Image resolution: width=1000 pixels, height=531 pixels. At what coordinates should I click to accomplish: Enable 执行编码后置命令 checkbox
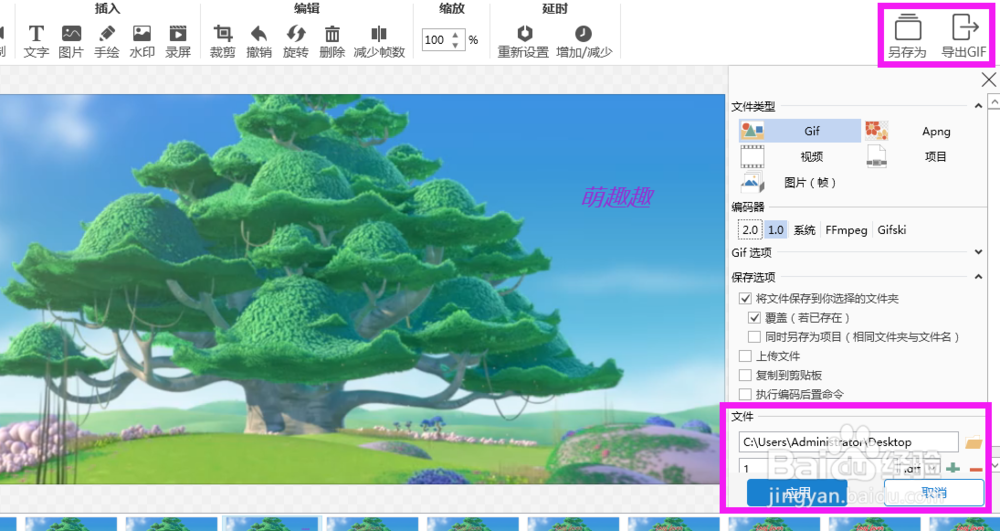coord(745,394)
